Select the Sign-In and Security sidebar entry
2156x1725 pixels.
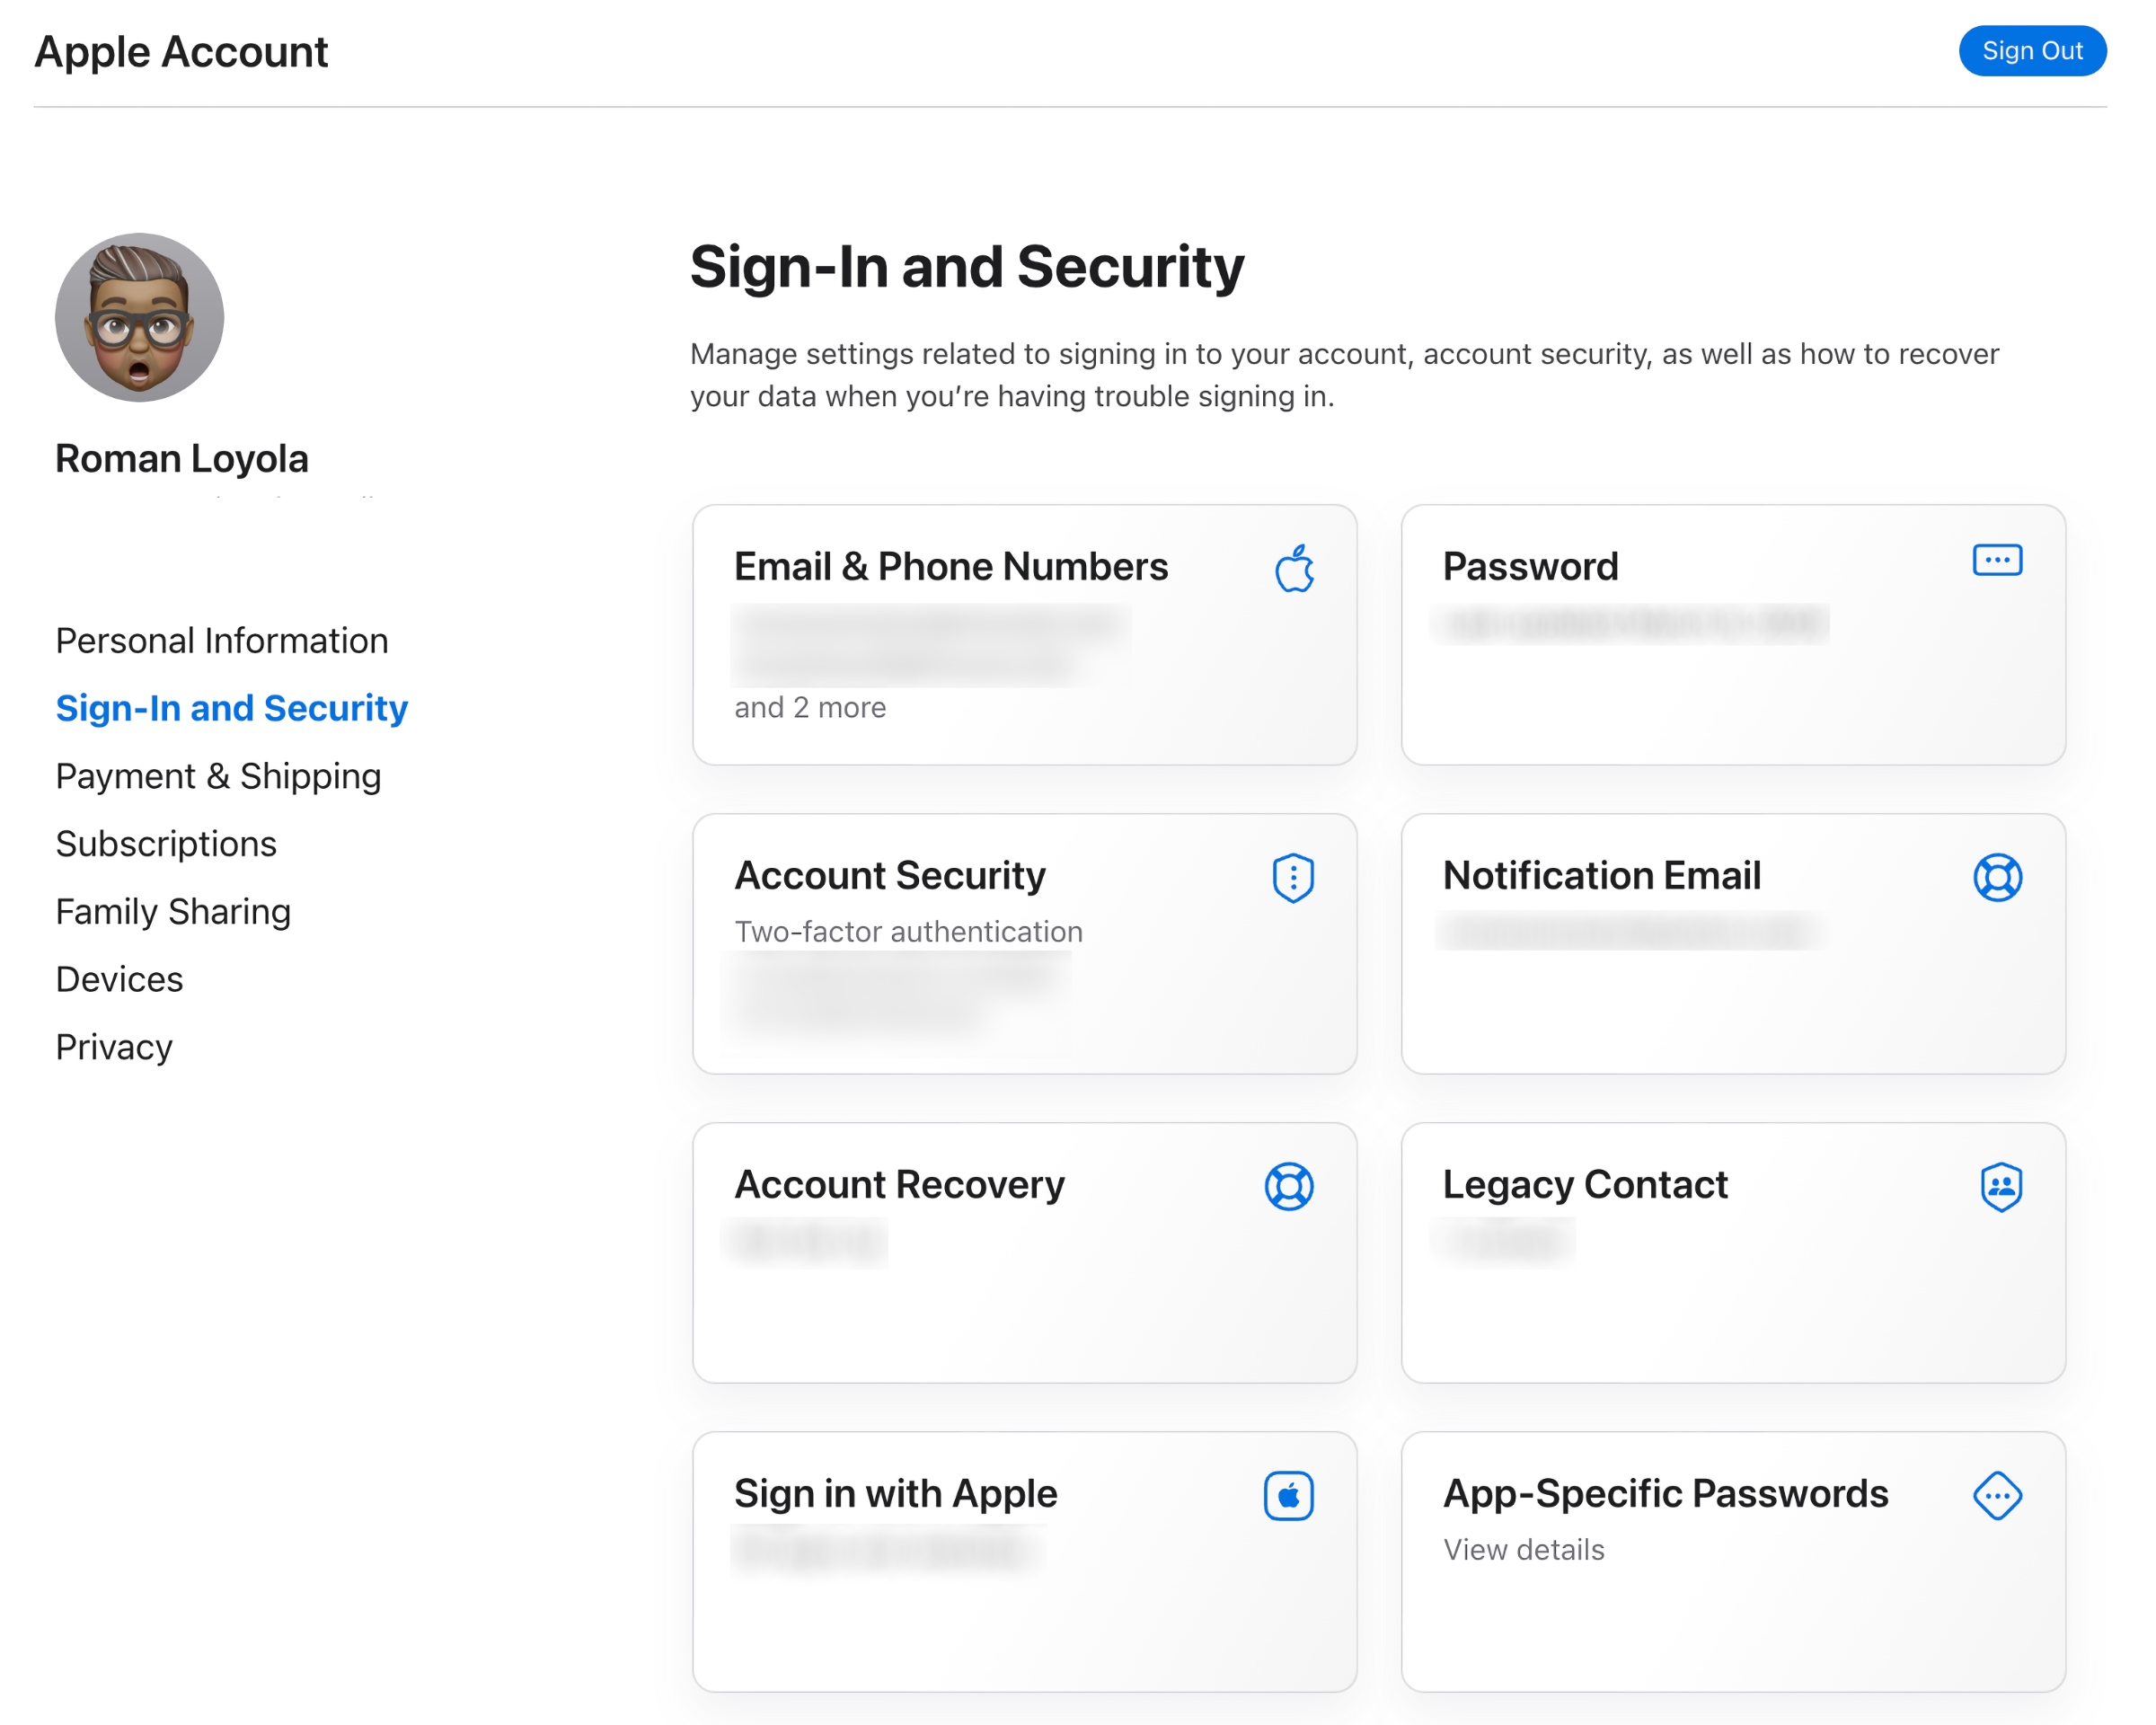coord(231,708)
